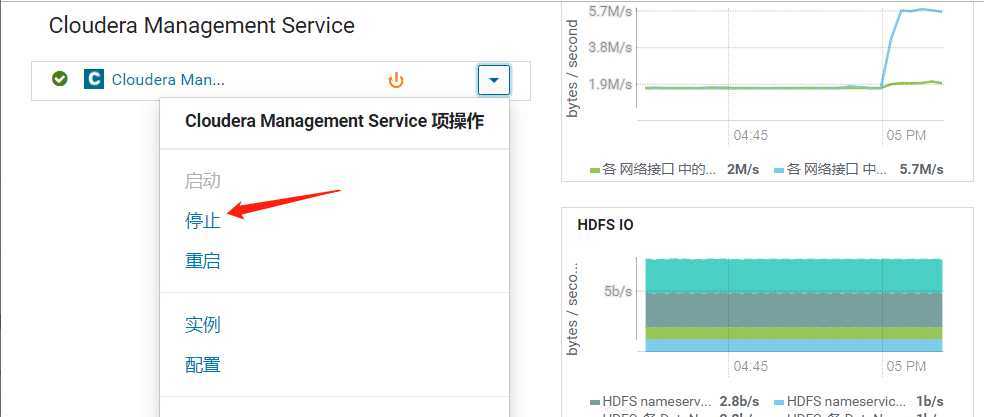Click the light blue HDFS 1b/s legend swatch

(x=780, y=401)
